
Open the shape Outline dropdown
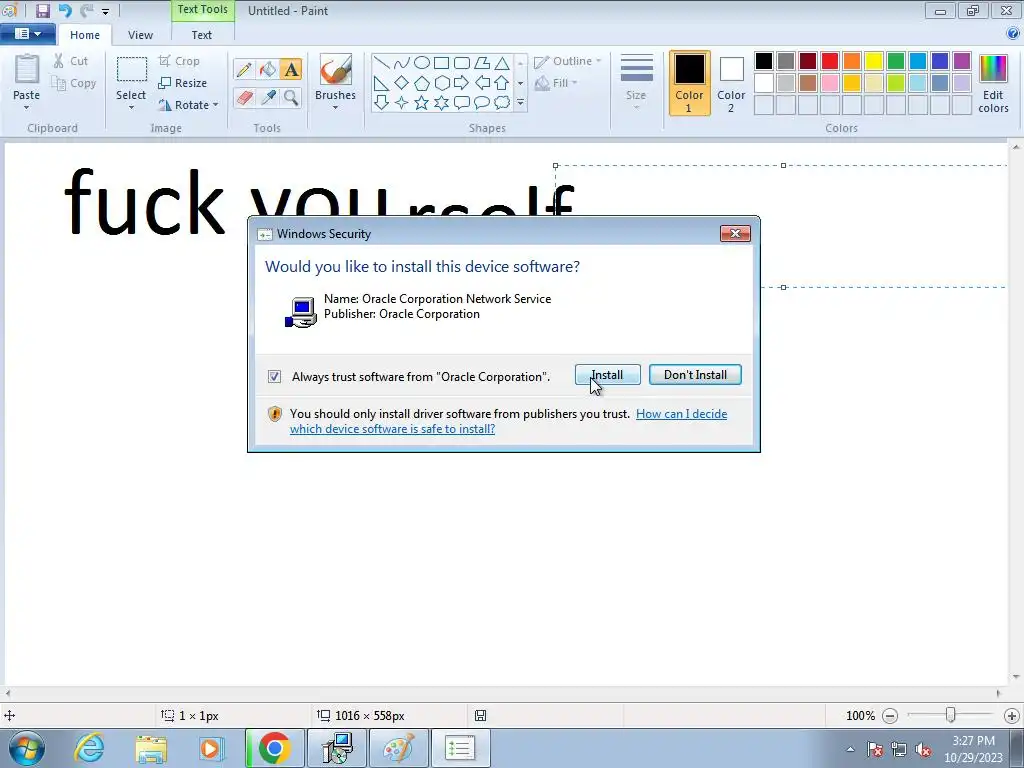click(568, 61)
